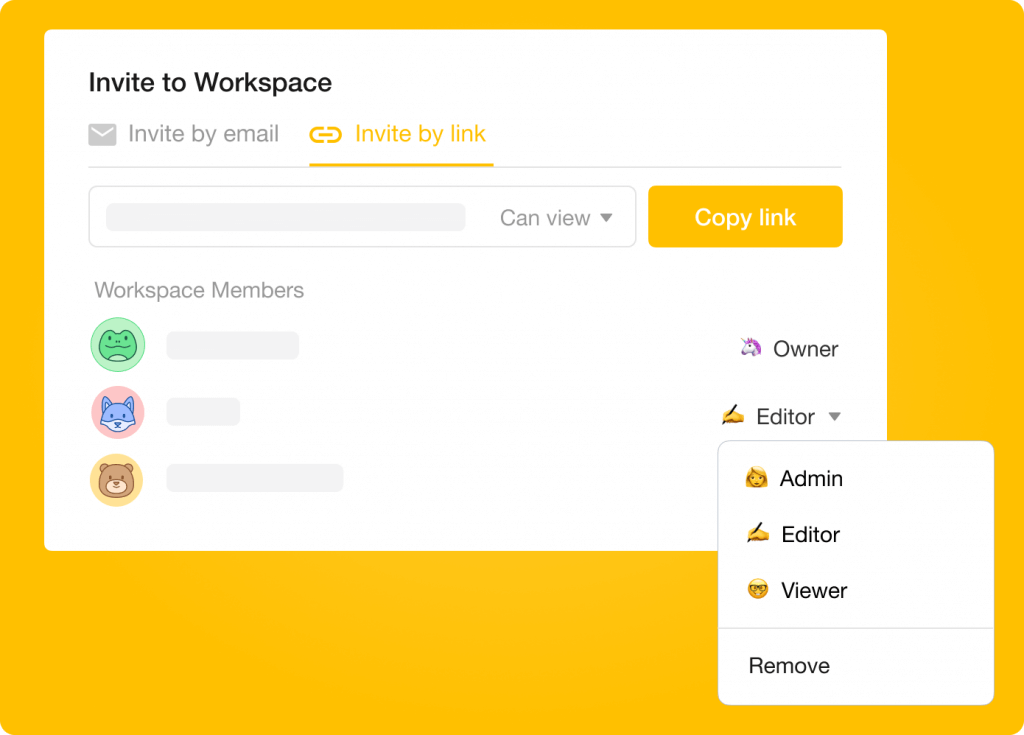This screenshot has width=1024, height=735.
Task: Select Admin from the role menu
Action: (811, 478)
